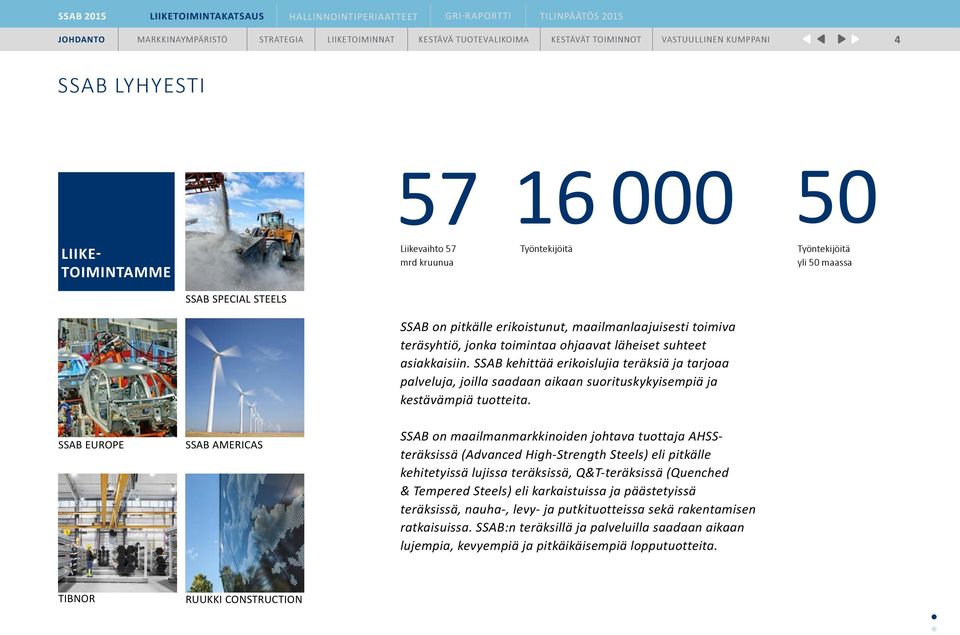
Task: Select Markkinaympäristö section
Action: [x=182, y=39]
